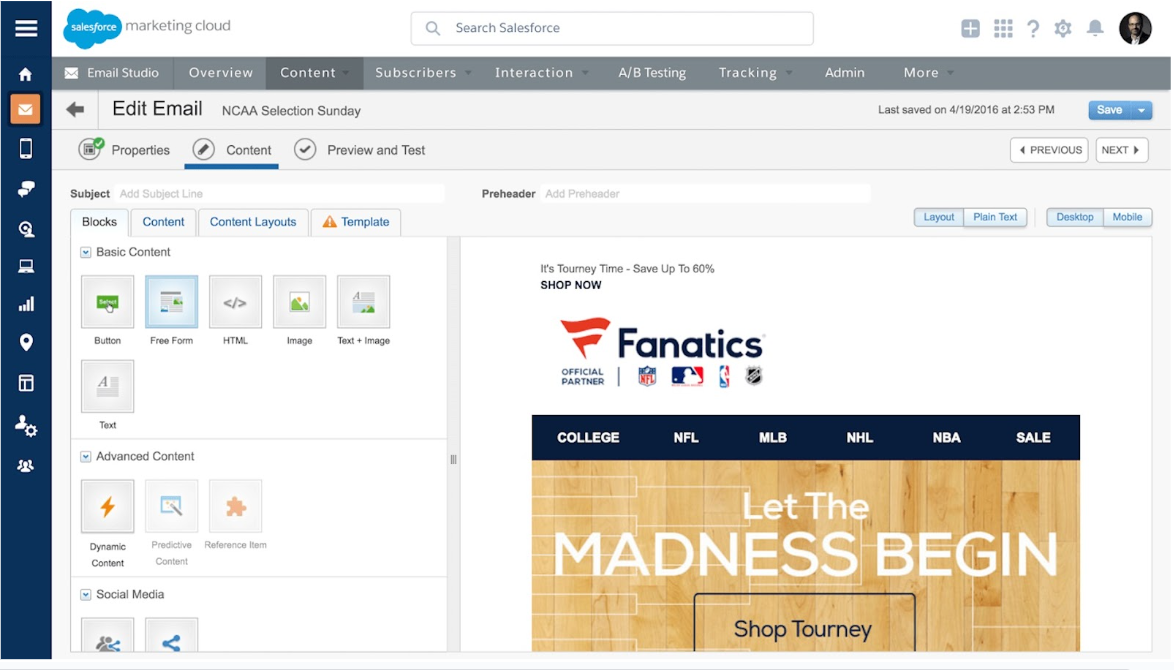
Task: Open Analytics Builder in the sidebar
Action: tap(26, 303)
